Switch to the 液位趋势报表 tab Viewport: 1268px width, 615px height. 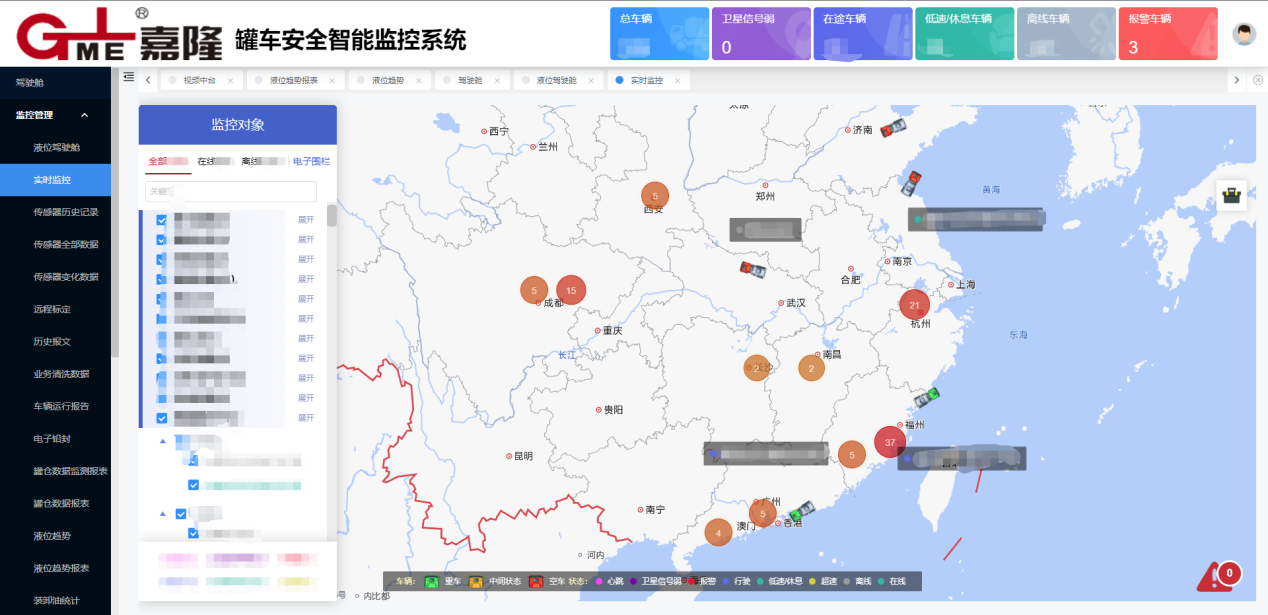(x=294, y=80)
